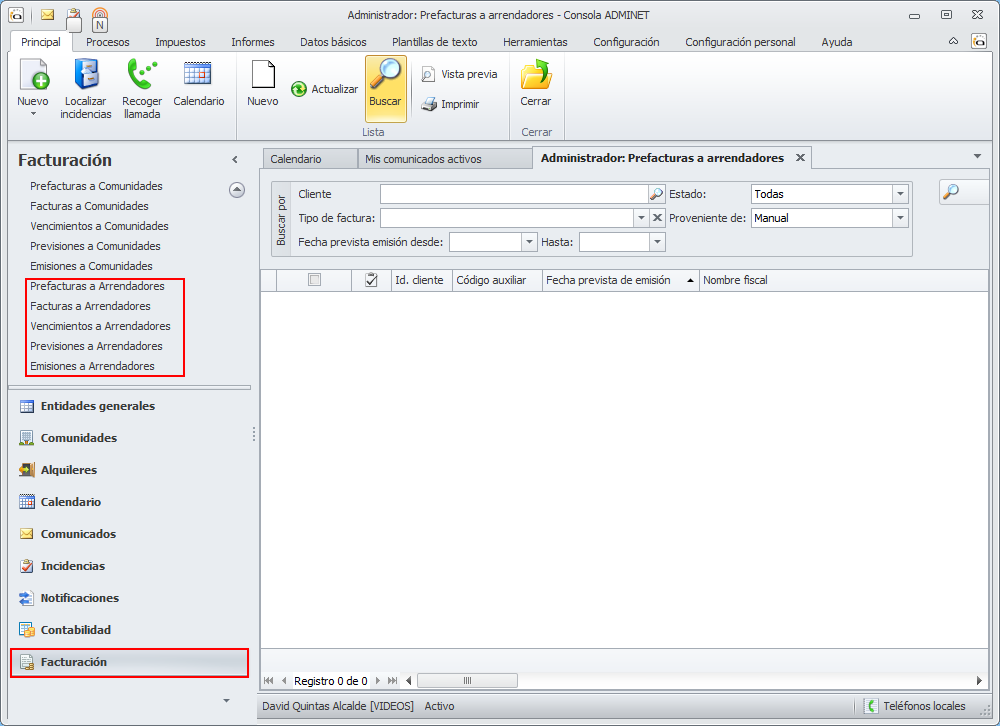Click the round scroll-up button in Facturación list
Viewport: 1000px width, 726px height.
pos(237,189)
